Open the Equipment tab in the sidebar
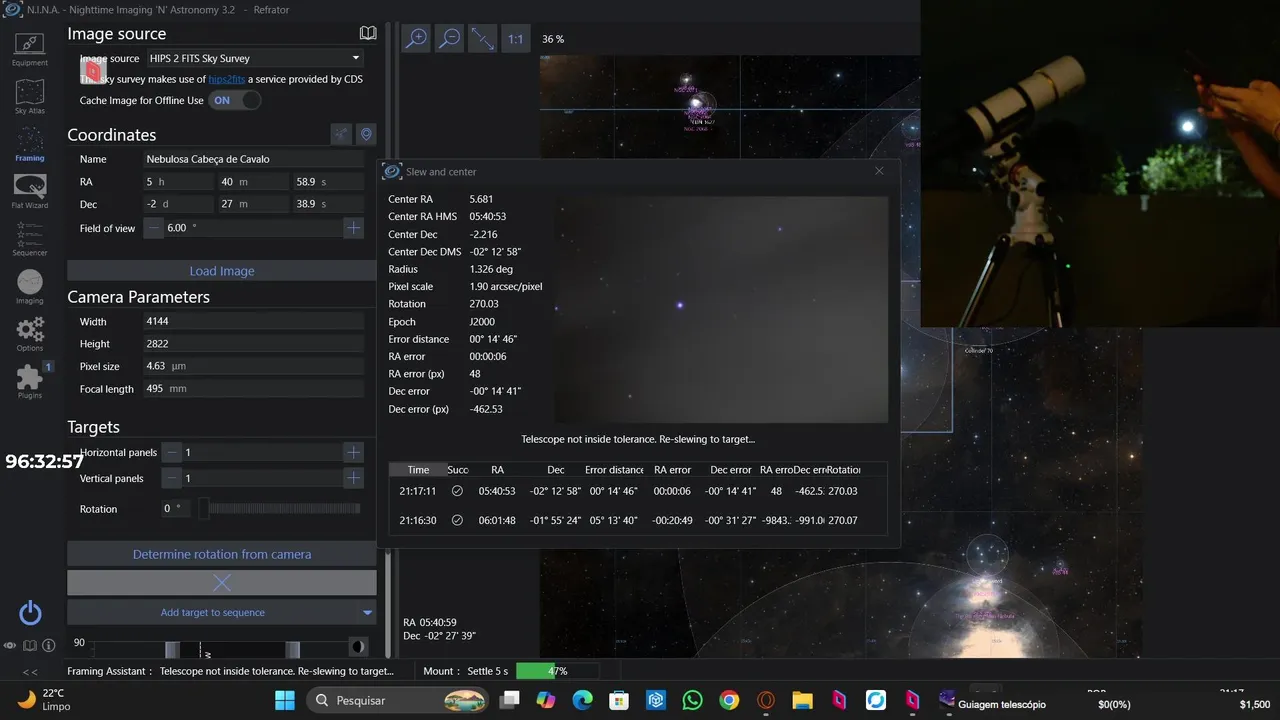 coord(30,49)
